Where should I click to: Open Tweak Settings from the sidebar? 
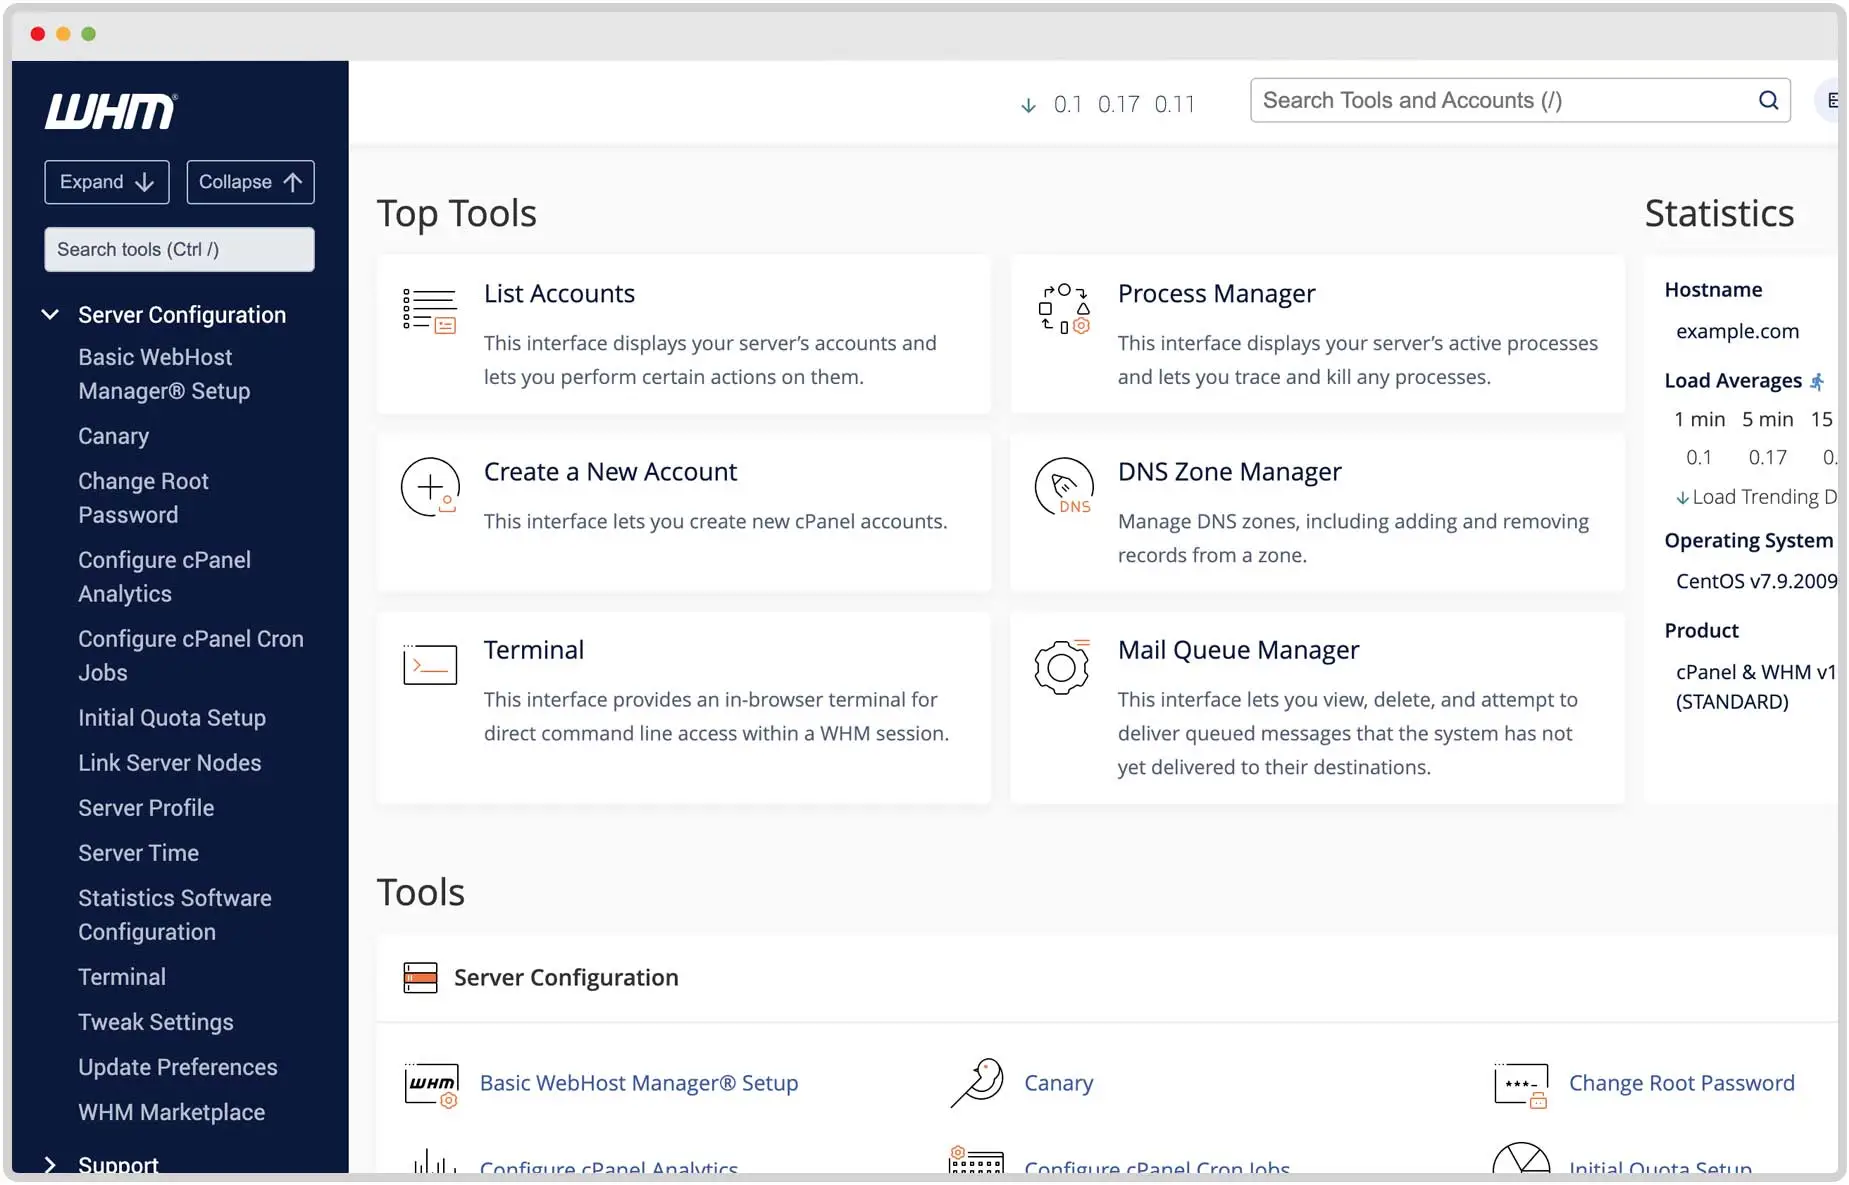pos(155,1022)
